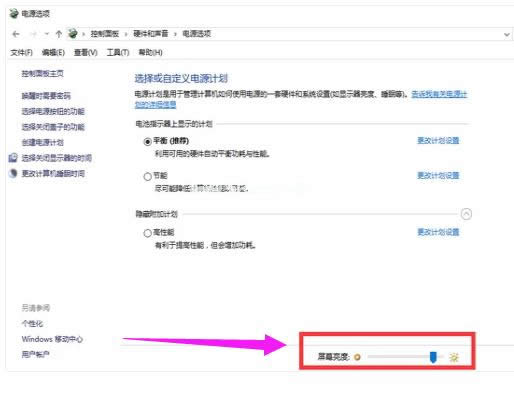Open the 工具(T) menu
The height and width of the screenshot is (396, 514).
[118, 52]
